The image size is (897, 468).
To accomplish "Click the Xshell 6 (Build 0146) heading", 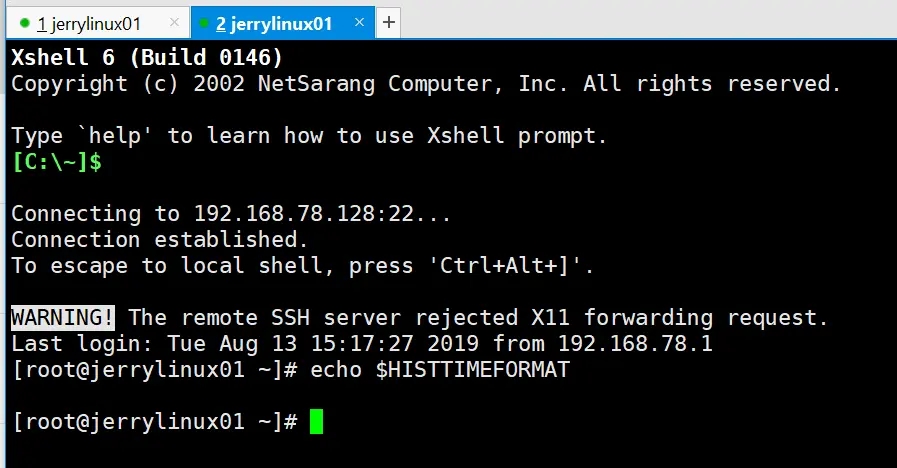I will pos(147,57).
